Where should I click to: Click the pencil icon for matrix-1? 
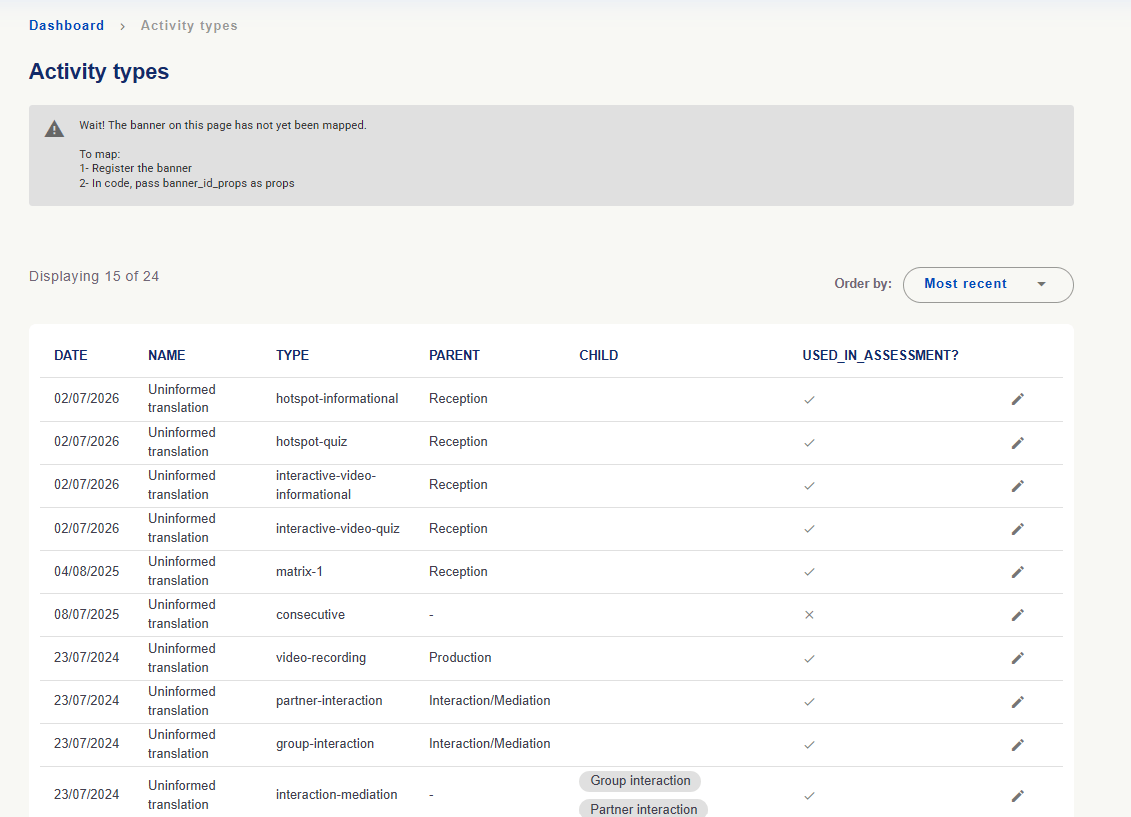(x=1018, y=572)
